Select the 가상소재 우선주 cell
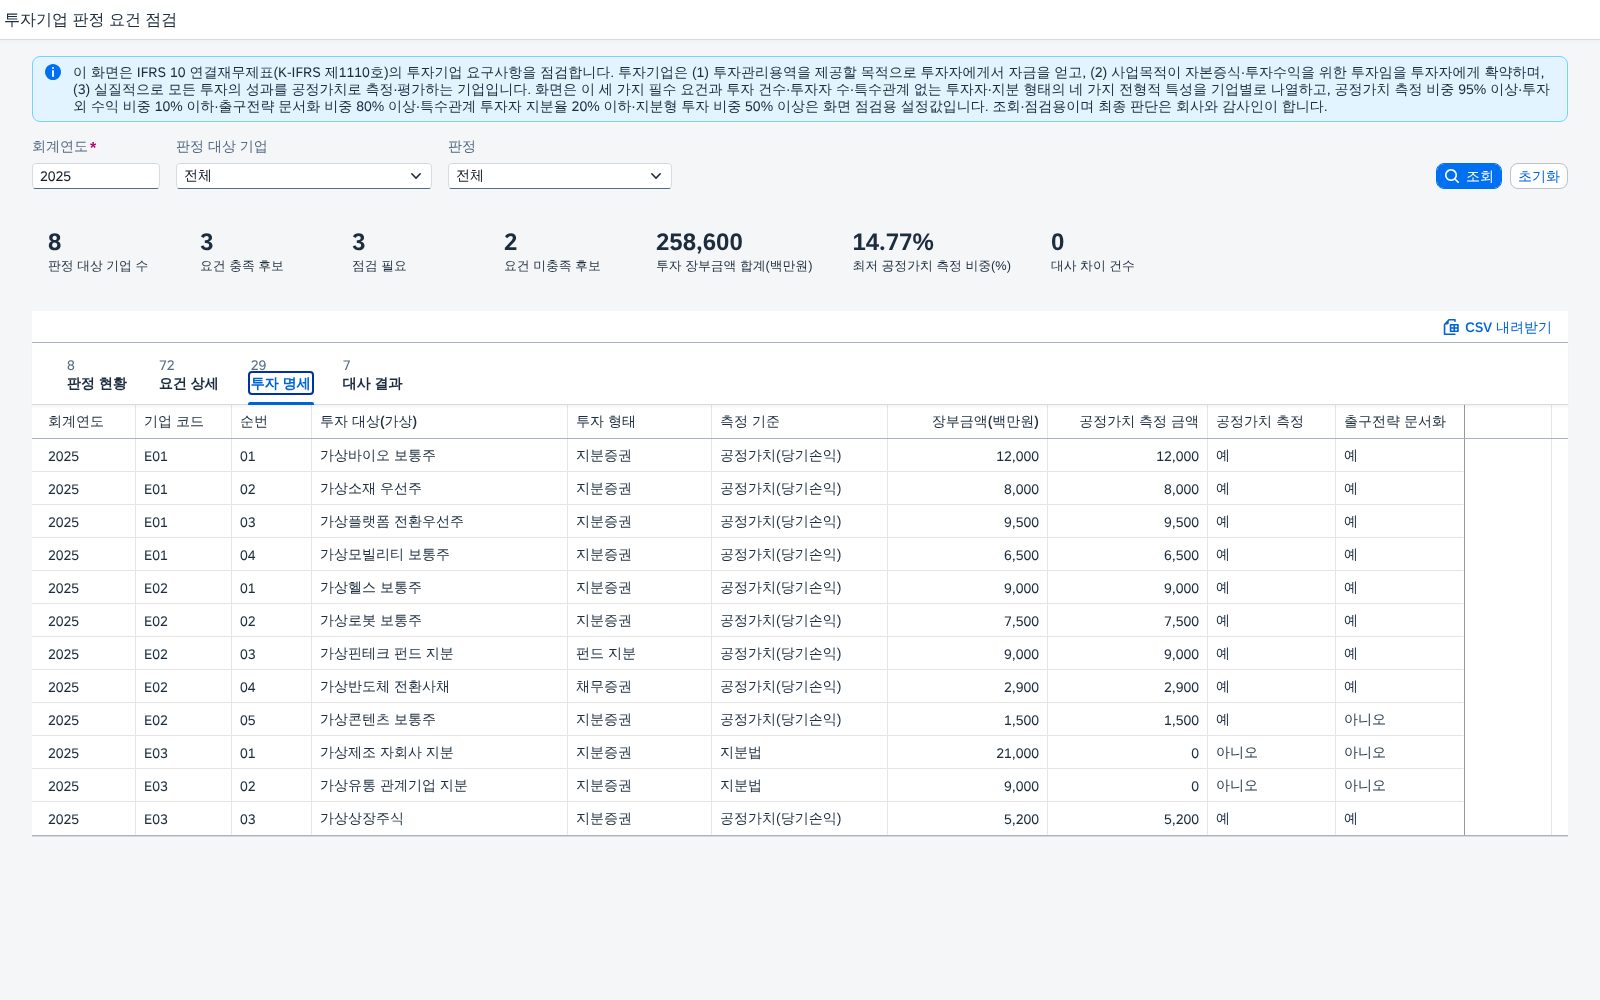1600x1000 pixels. [440, 489]
